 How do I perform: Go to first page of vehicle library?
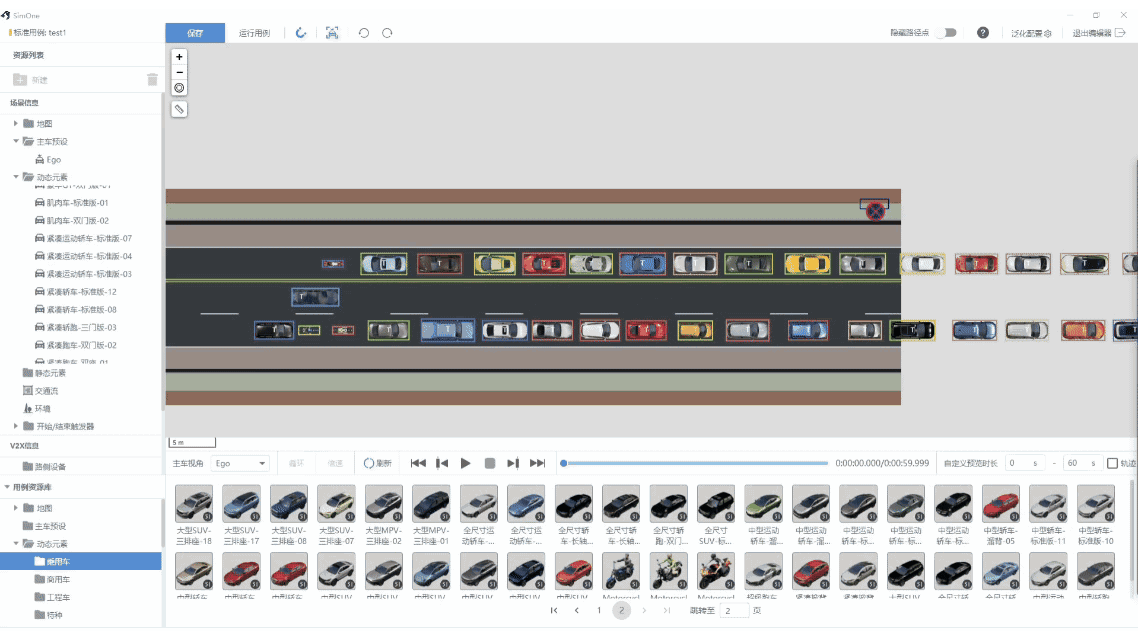554,611
